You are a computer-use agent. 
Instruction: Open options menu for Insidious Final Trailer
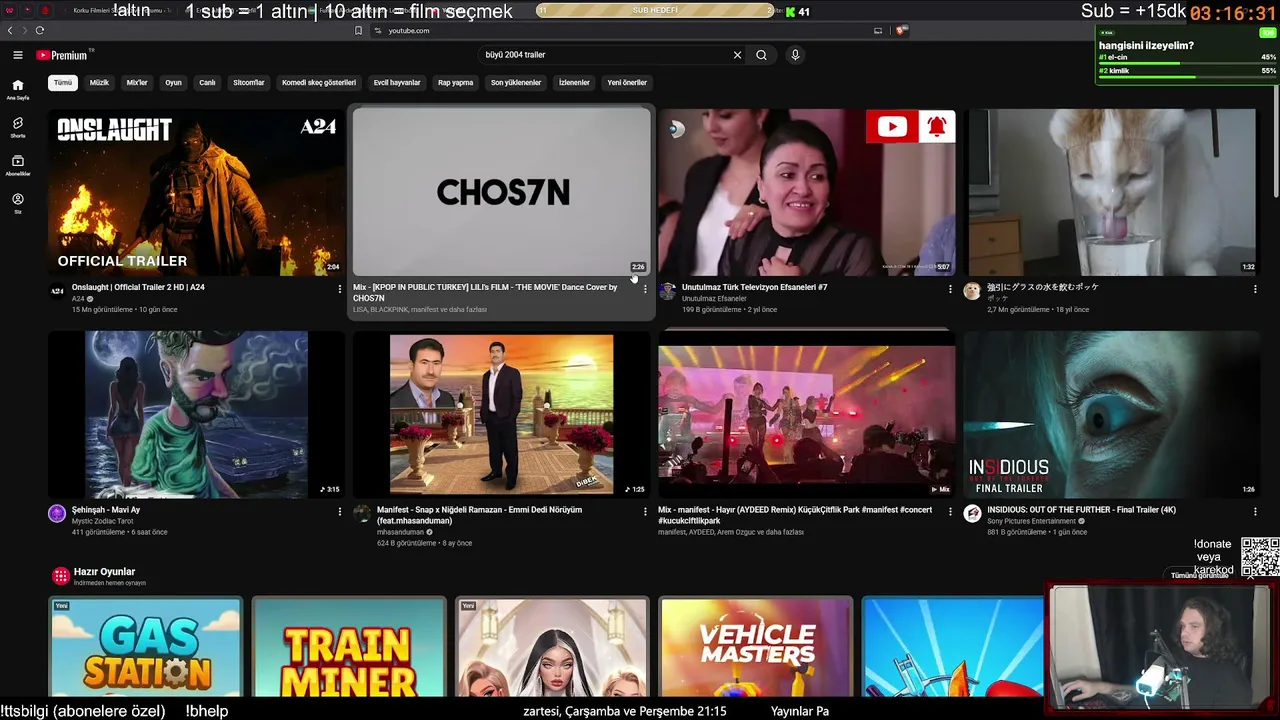pyautogui.click(x=1255, y=511)
